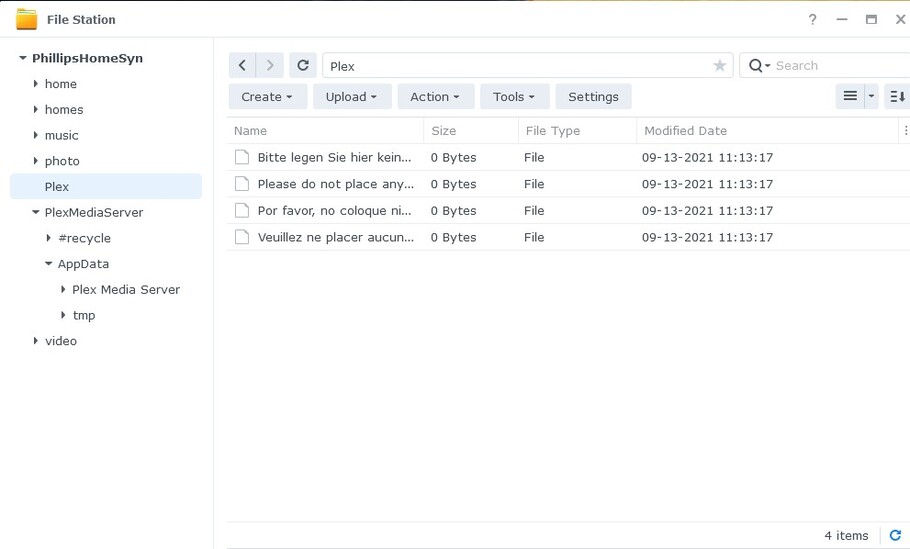Select the video folder in tree
The height and width of the screenshot is (549, 910).
[x=61, y=341]
